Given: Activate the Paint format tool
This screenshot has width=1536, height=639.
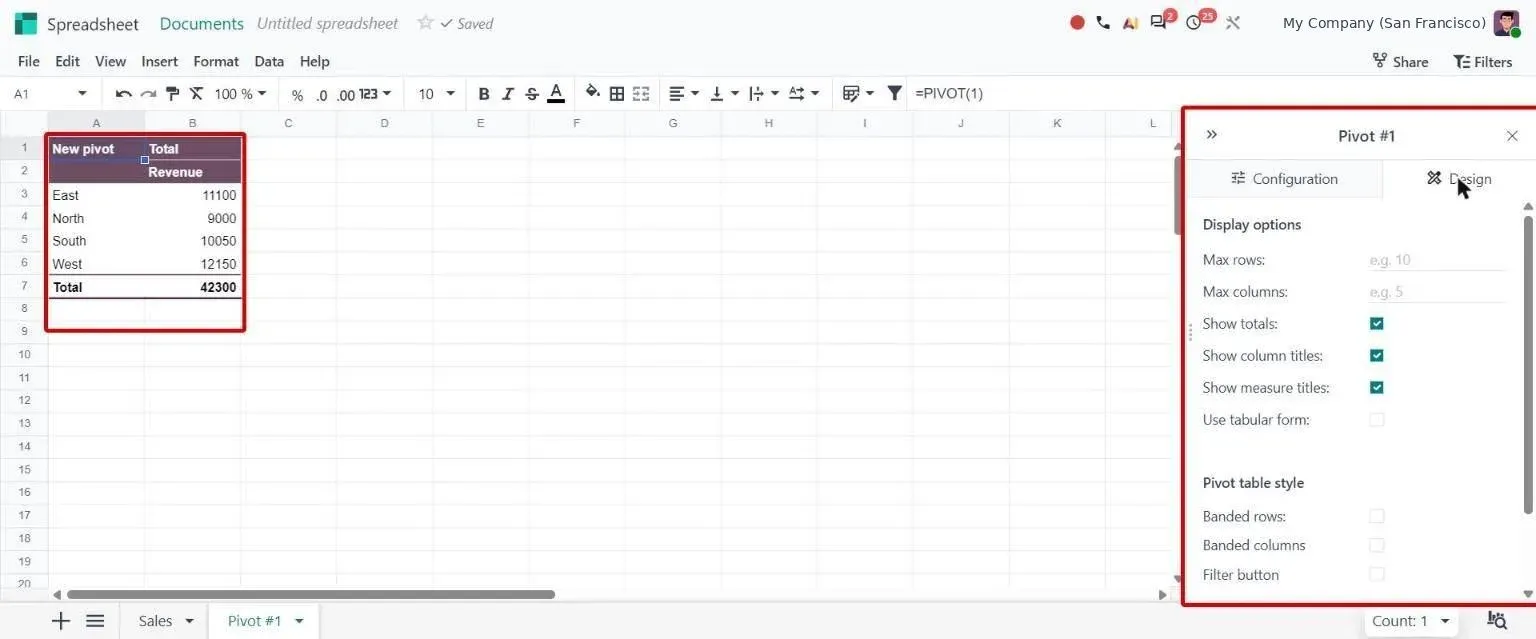Looking at the screenshot, I should tap(172, 94).
